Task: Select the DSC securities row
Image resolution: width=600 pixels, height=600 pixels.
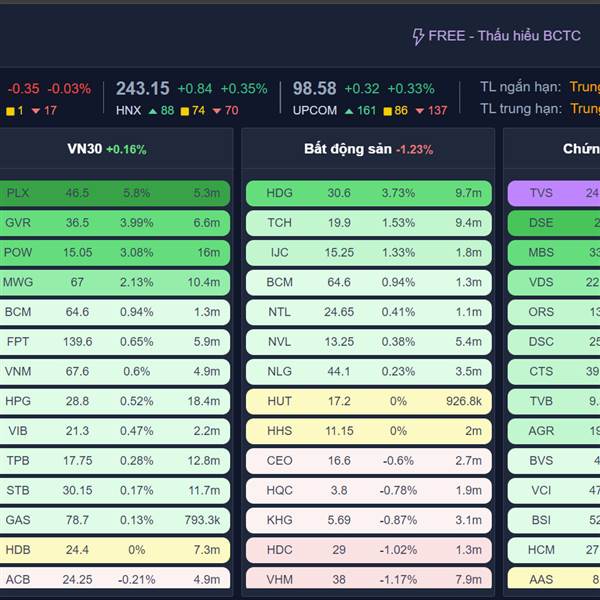Action: (554, 342)
